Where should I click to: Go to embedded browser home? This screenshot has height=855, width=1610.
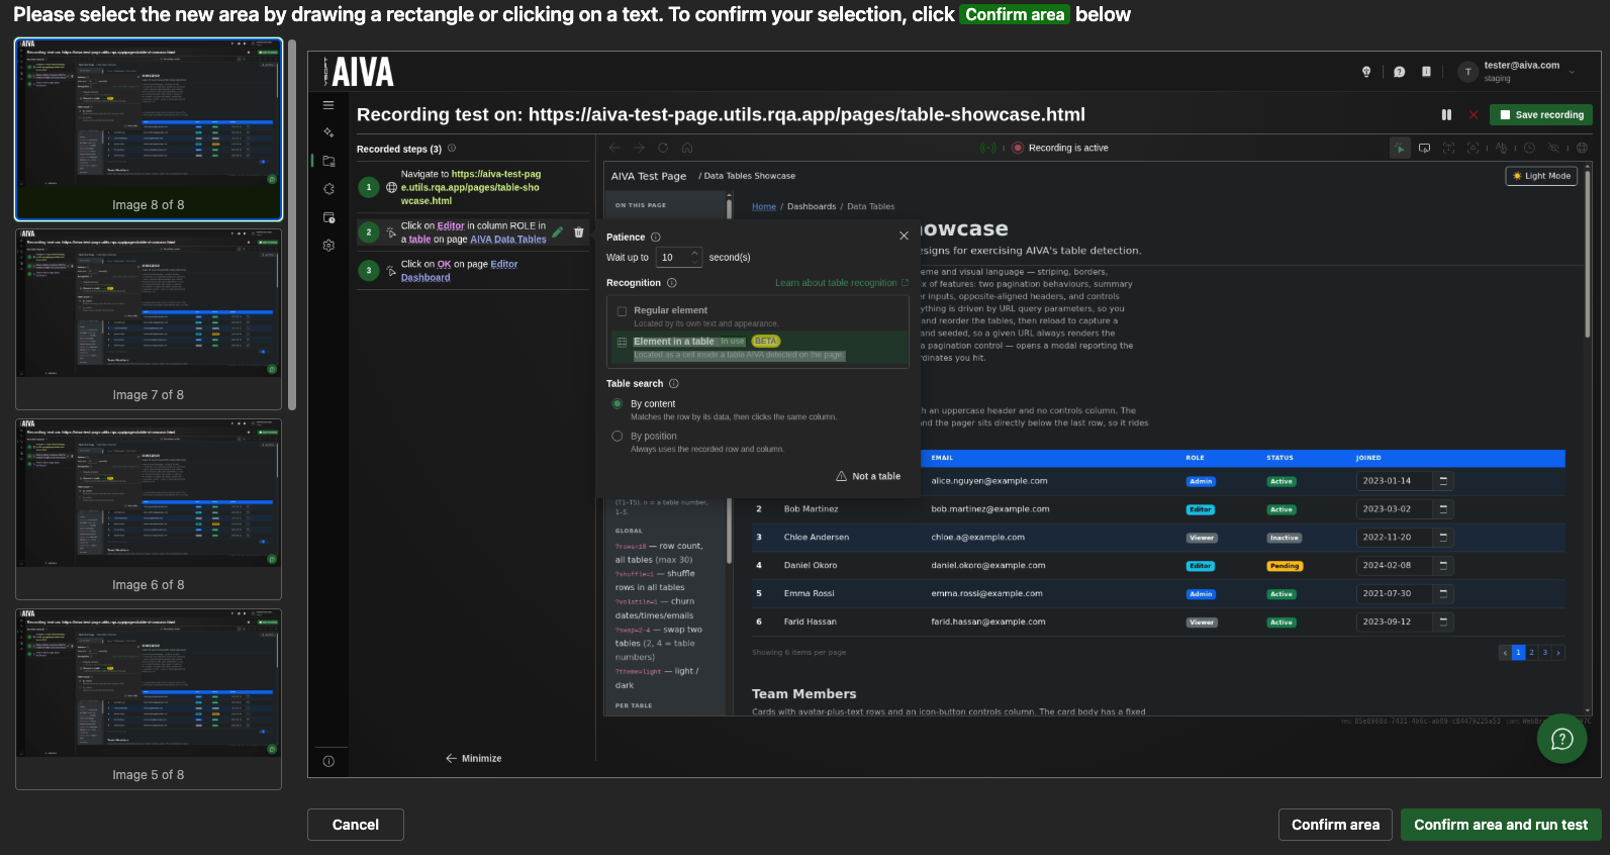(687, 148)
